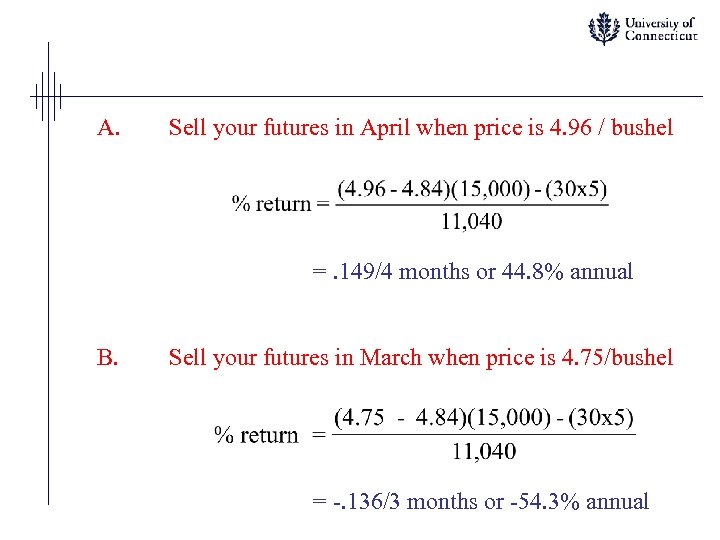This screenshot has width=720, height=540.
Task: Select the "Sell your futures in April" line
Action: [420, 128]
